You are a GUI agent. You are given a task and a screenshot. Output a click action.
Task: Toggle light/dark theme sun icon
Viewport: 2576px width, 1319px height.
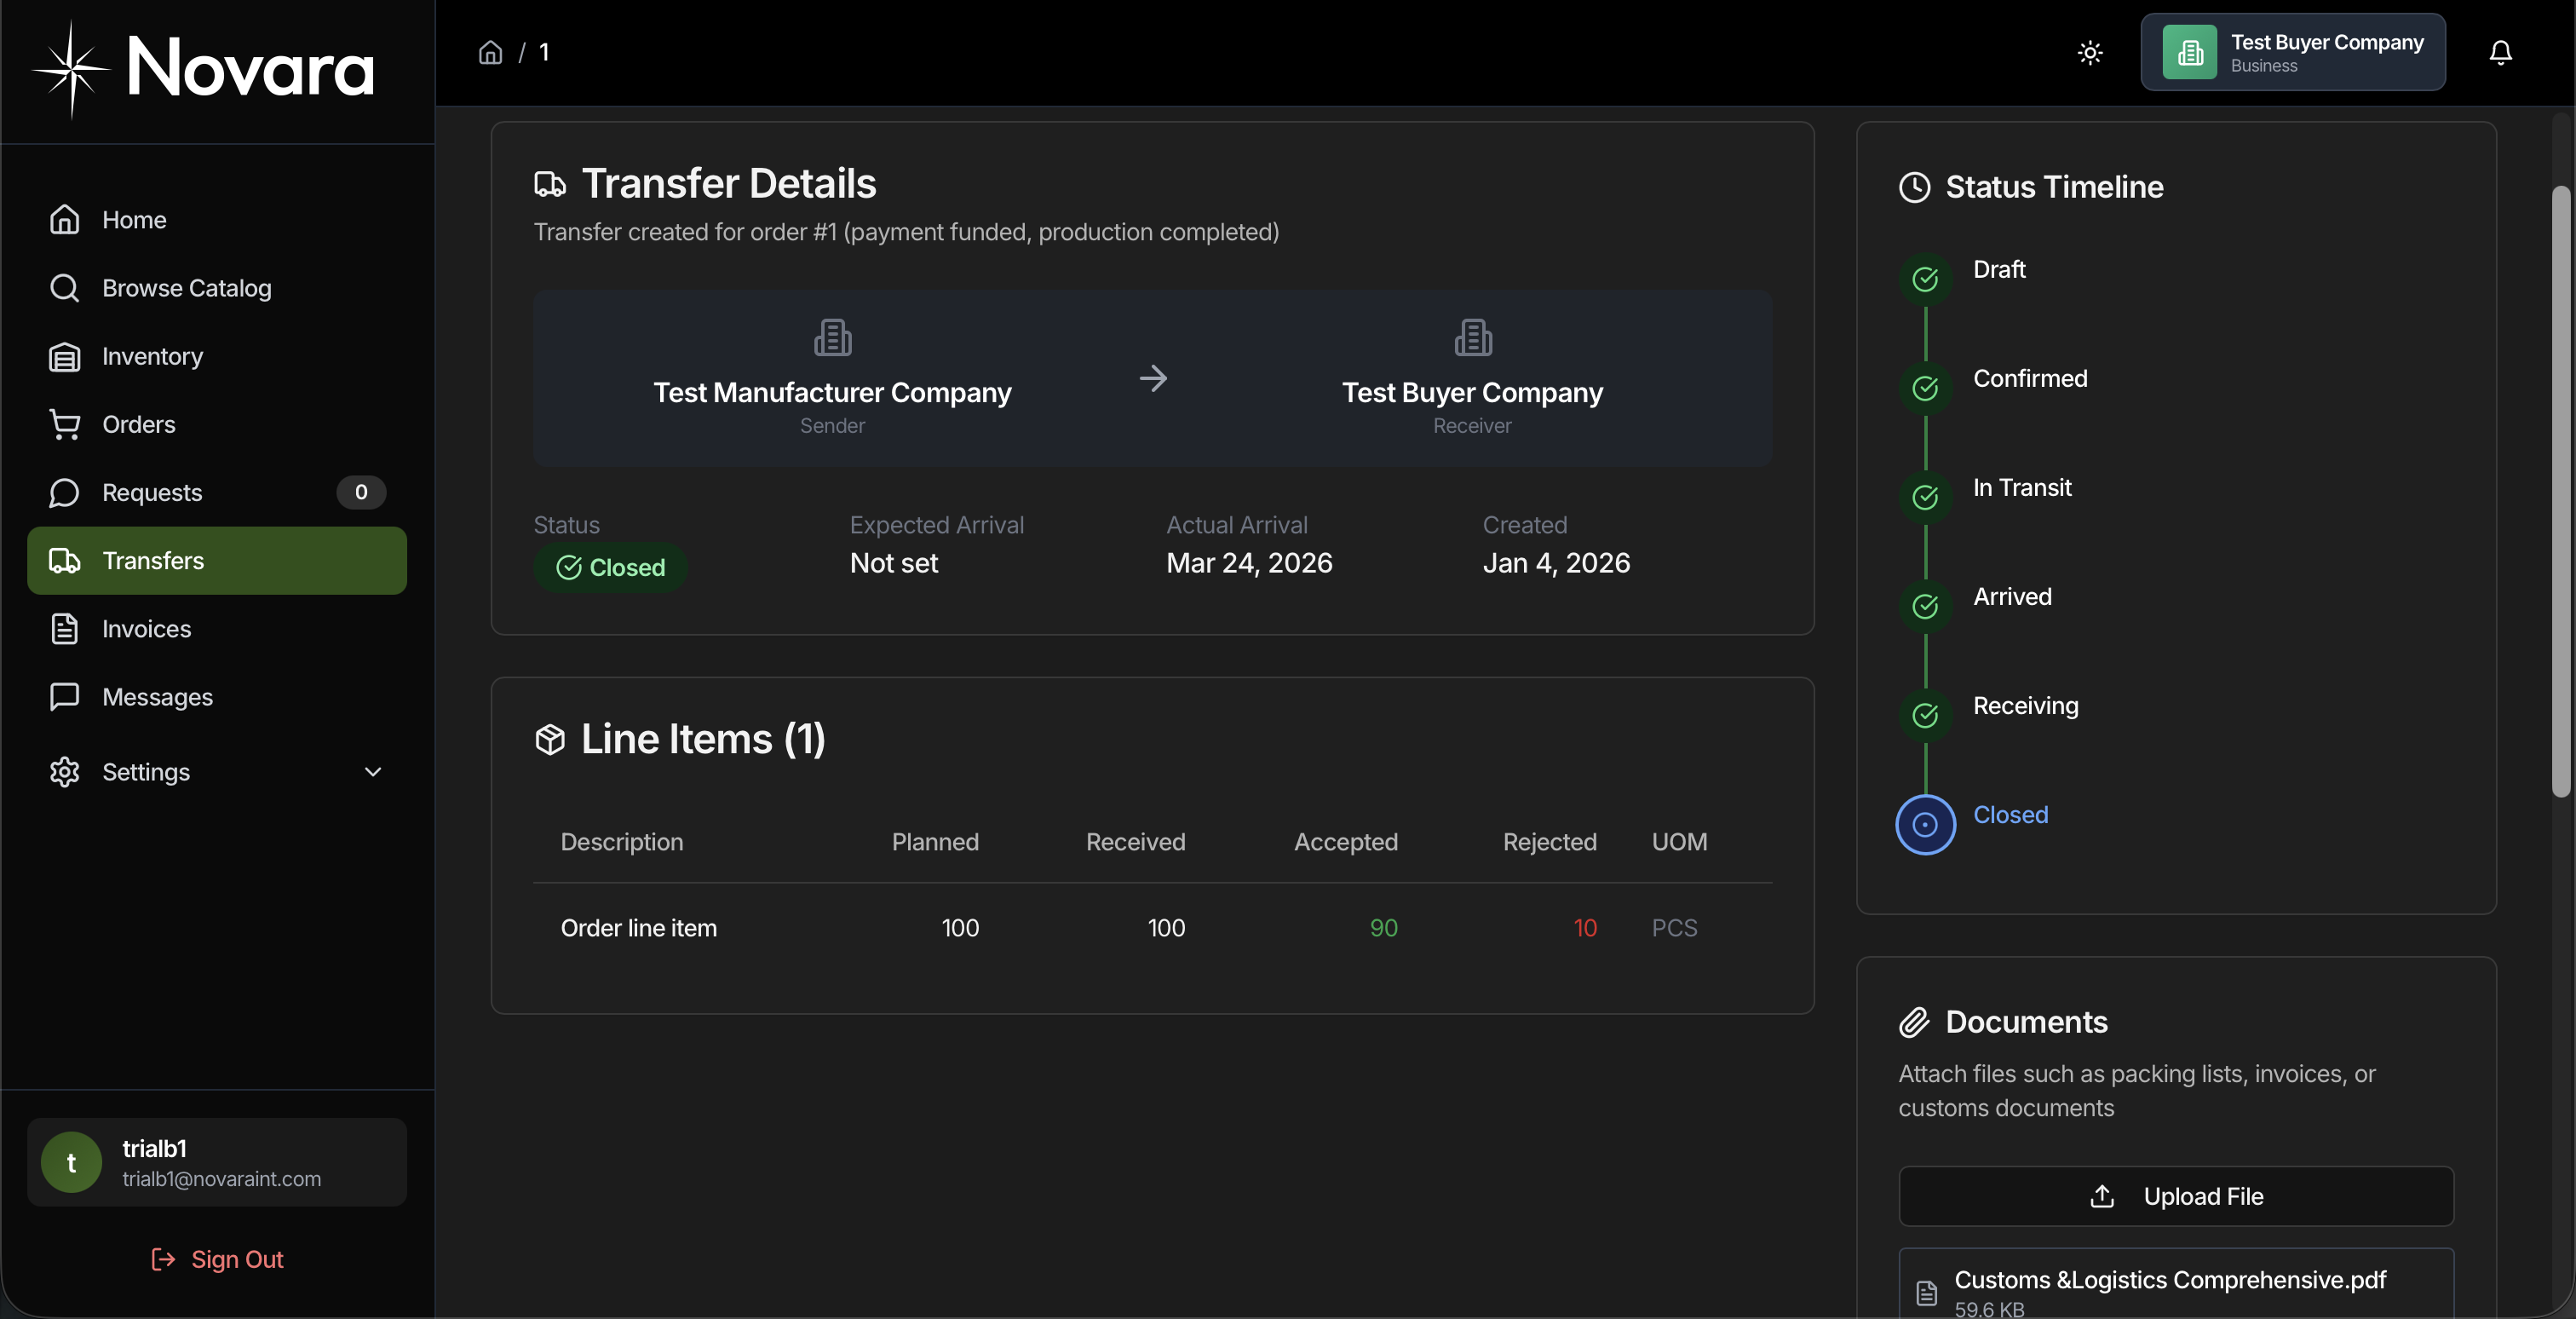2090,52
